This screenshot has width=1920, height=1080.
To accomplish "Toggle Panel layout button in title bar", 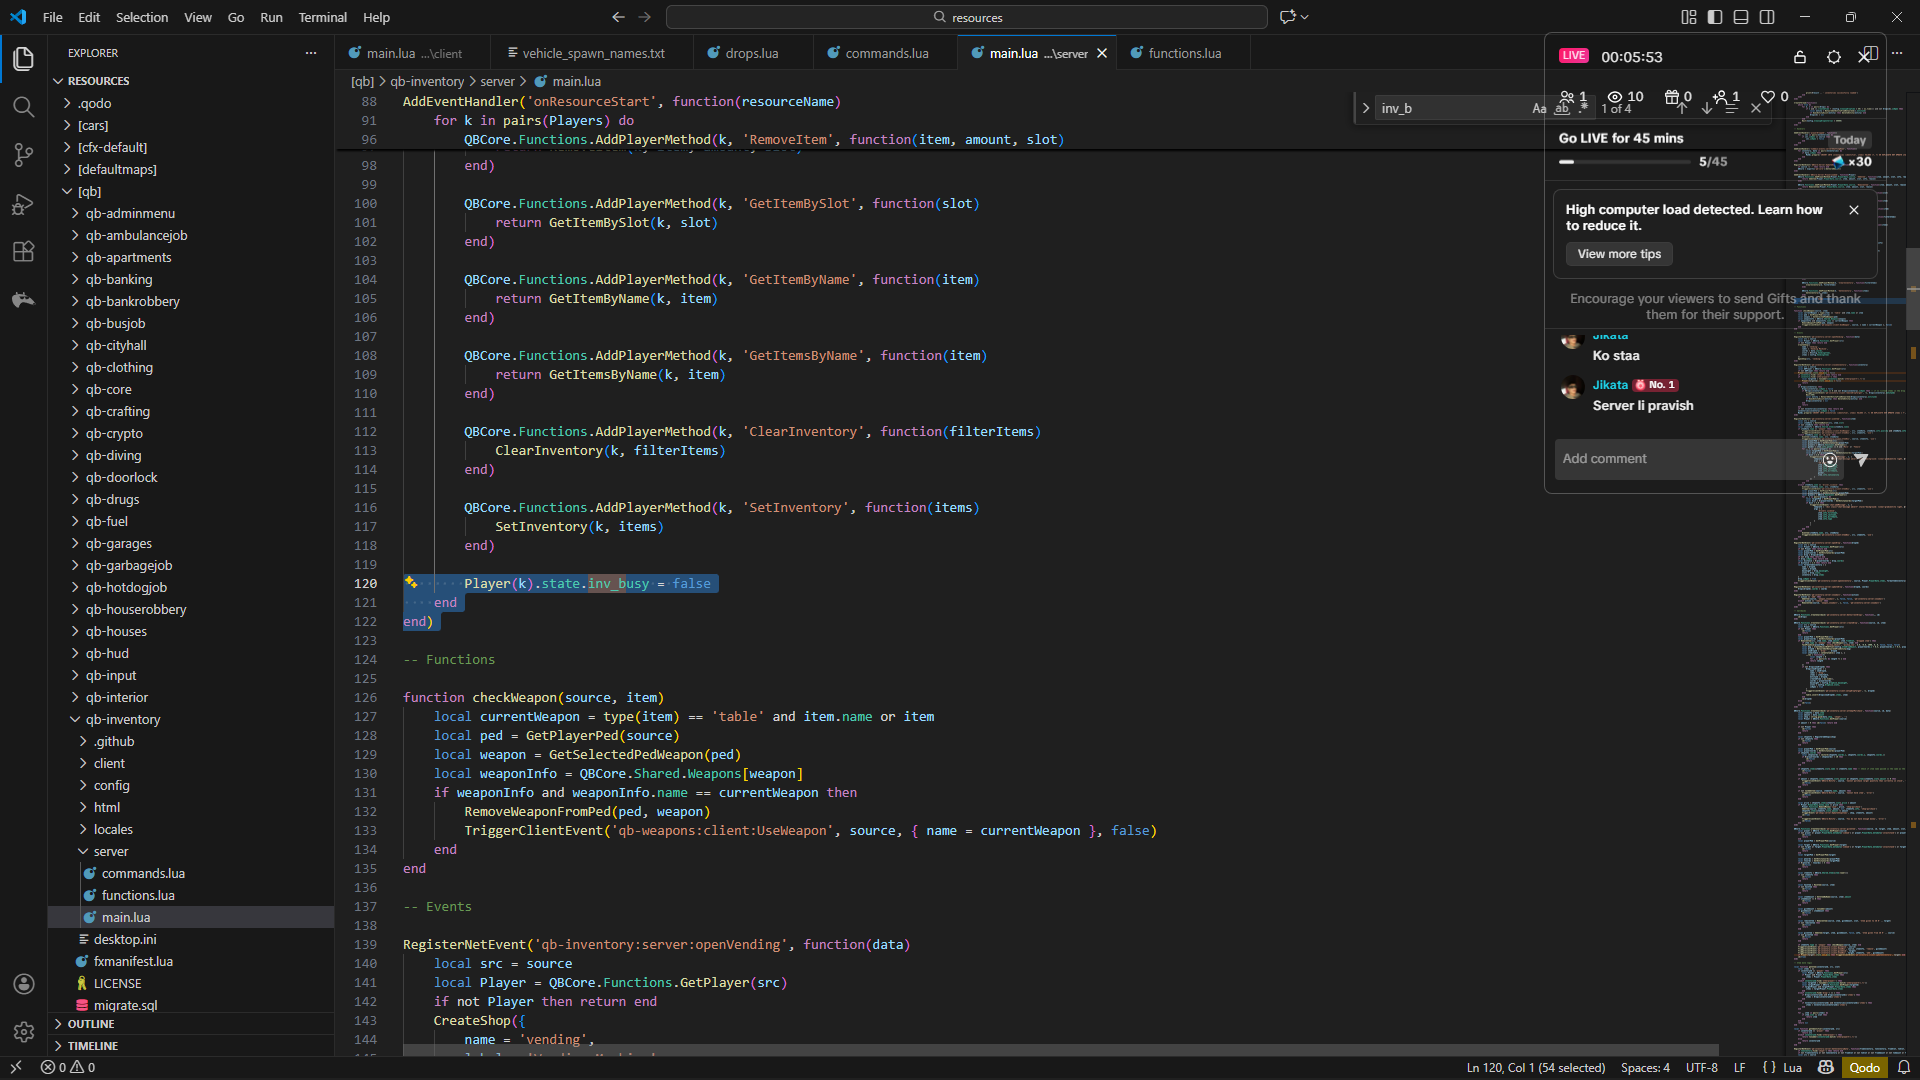I will [x=1741, y=17].
